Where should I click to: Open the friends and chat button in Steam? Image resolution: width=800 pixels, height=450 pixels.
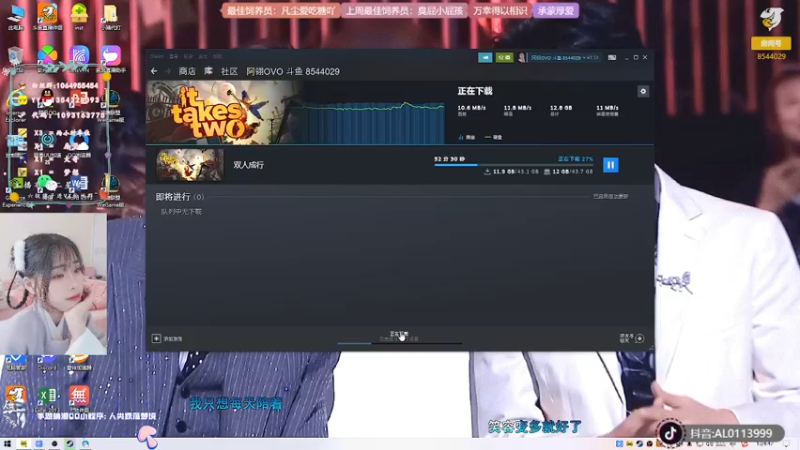632,338
